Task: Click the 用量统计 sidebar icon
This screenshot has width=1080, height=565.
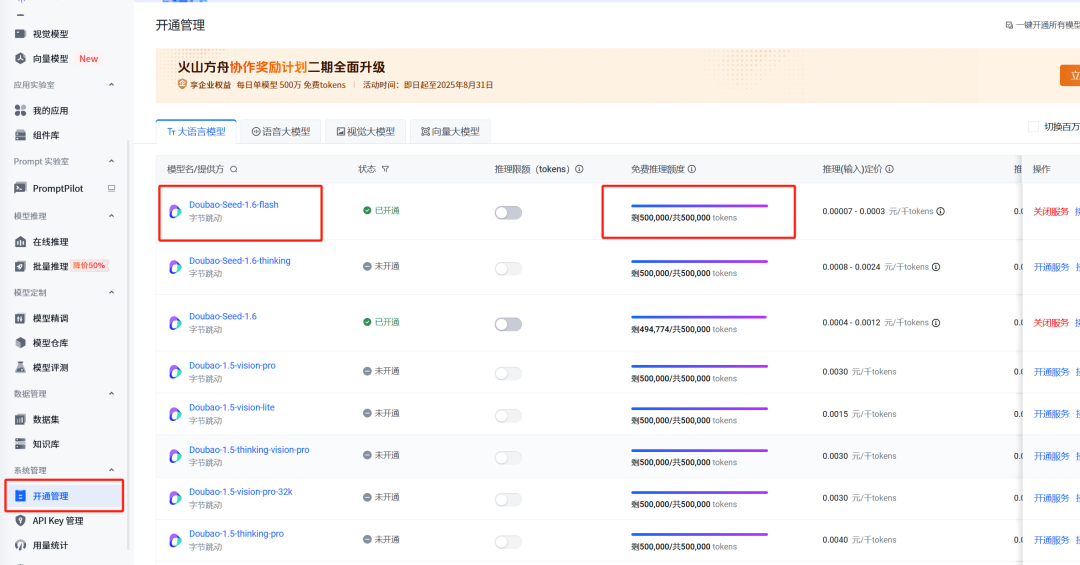Action: (x=21, y=545)
